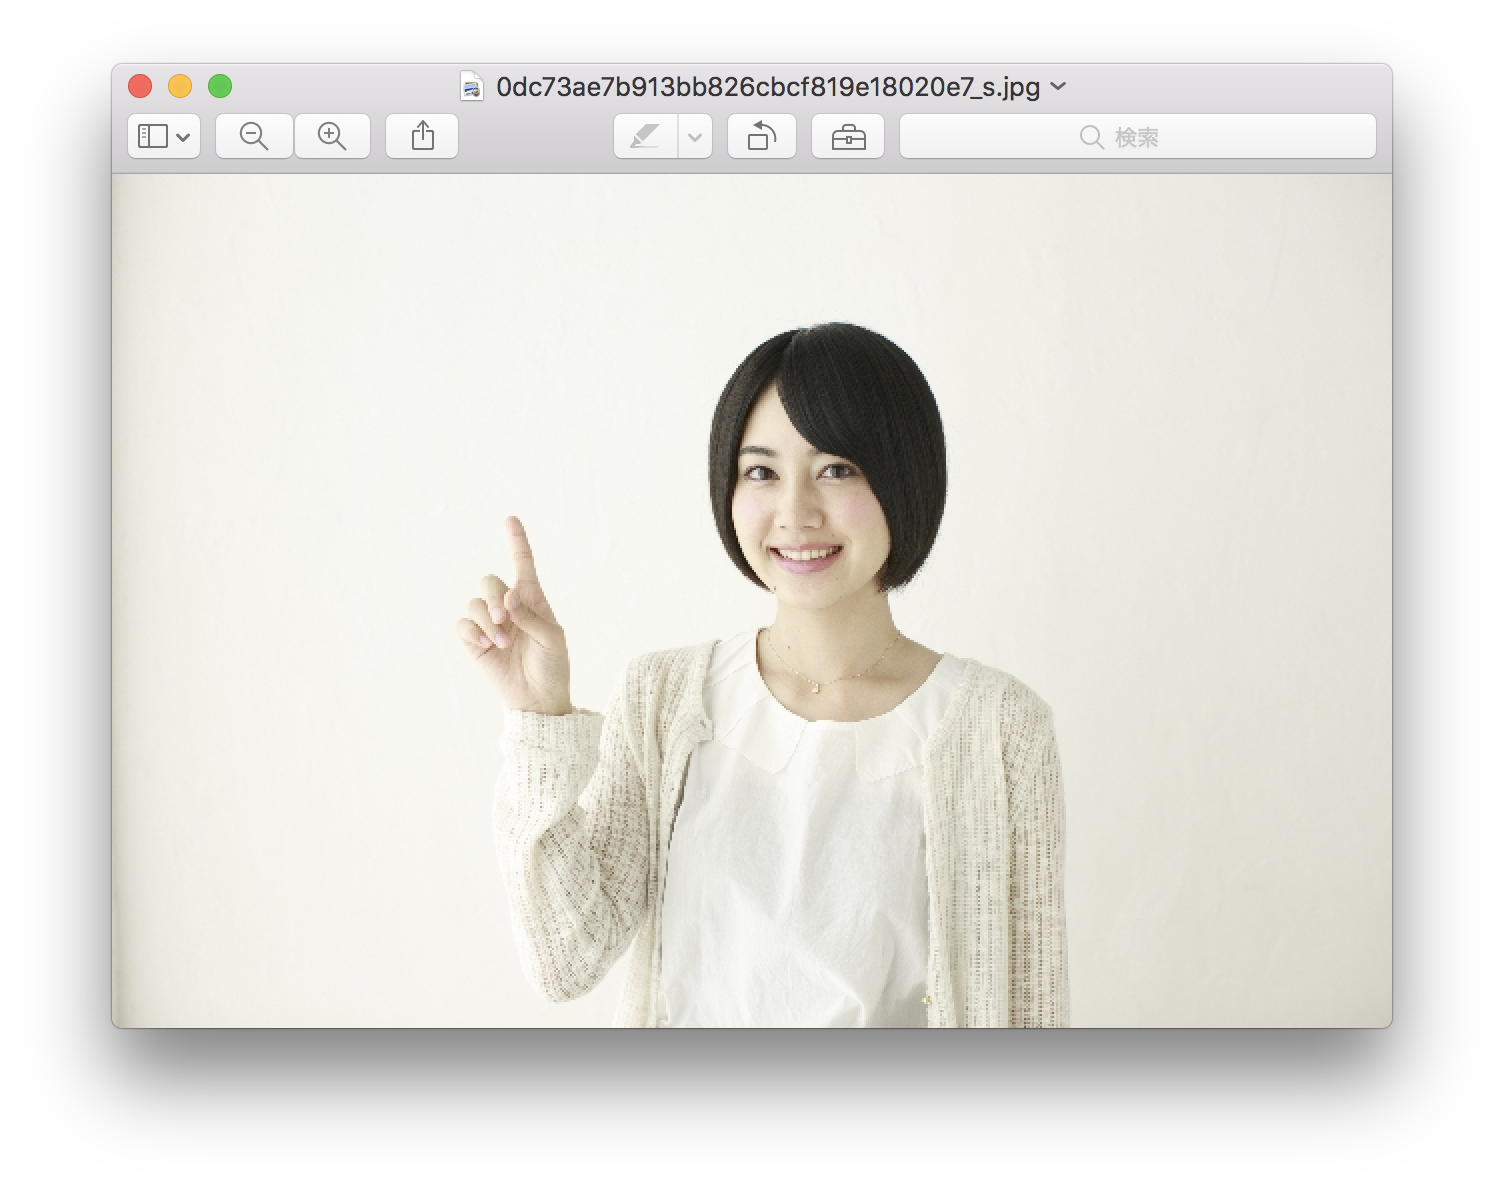Minimize the window with the yellow button
The width and height of the screenshot is (1504, 1188).
tap(180, 86)
